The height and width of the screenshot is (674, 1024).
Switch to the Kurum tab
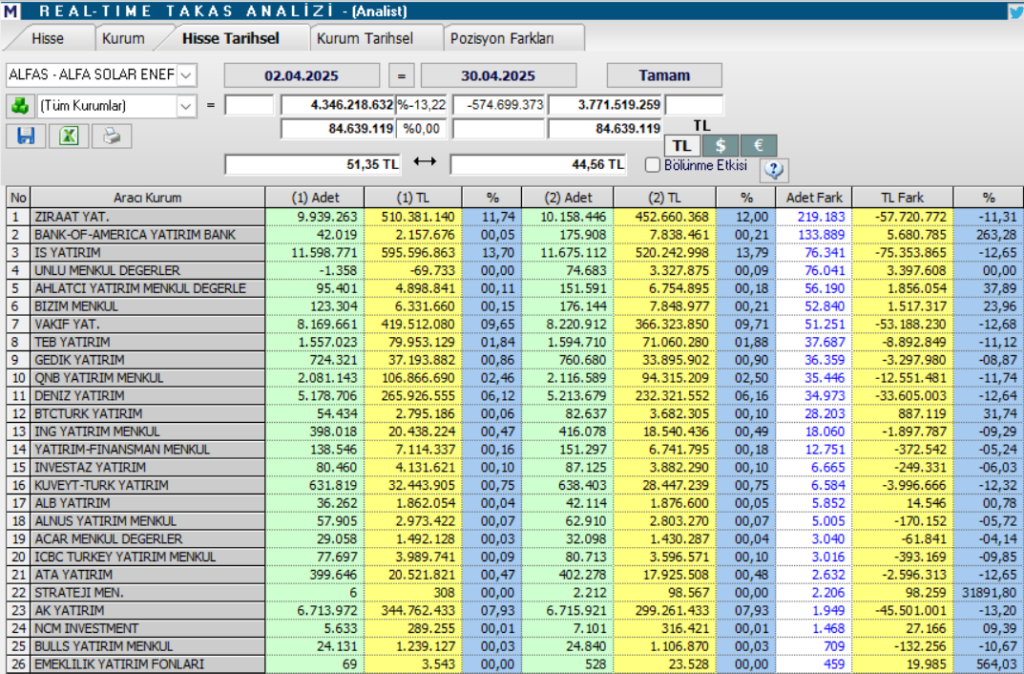pyautogui.click(x=123, y=39)
